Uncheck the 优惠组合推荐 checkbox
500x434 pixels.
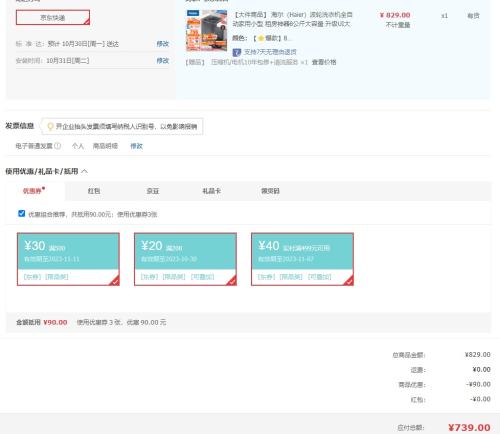coord(22,213)
